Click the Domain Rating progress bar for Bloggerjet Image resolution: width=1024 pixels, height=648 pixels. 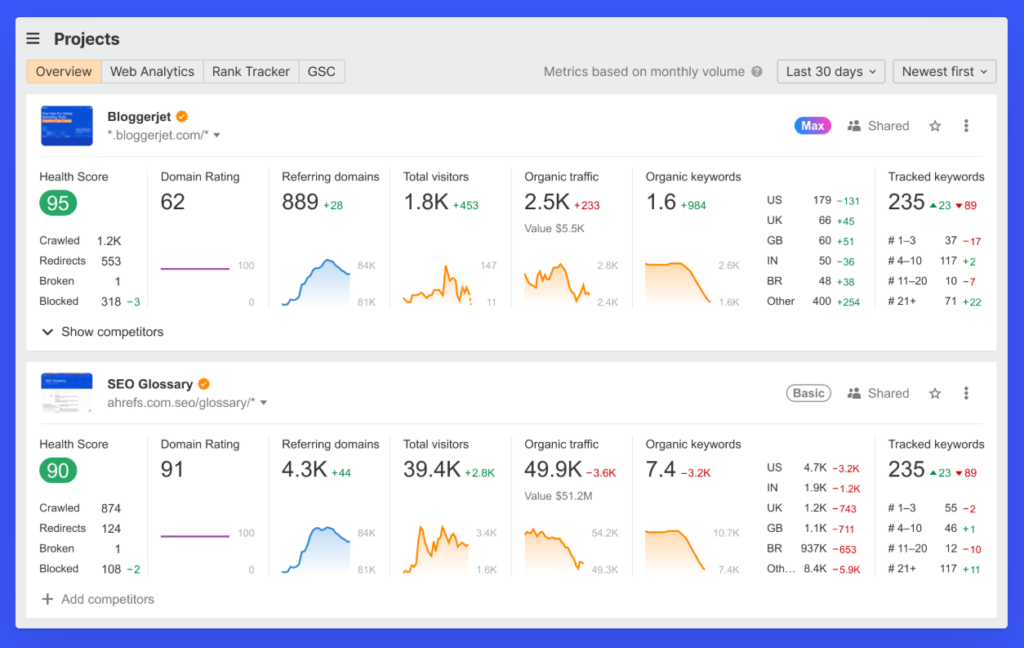coord(194,266)
